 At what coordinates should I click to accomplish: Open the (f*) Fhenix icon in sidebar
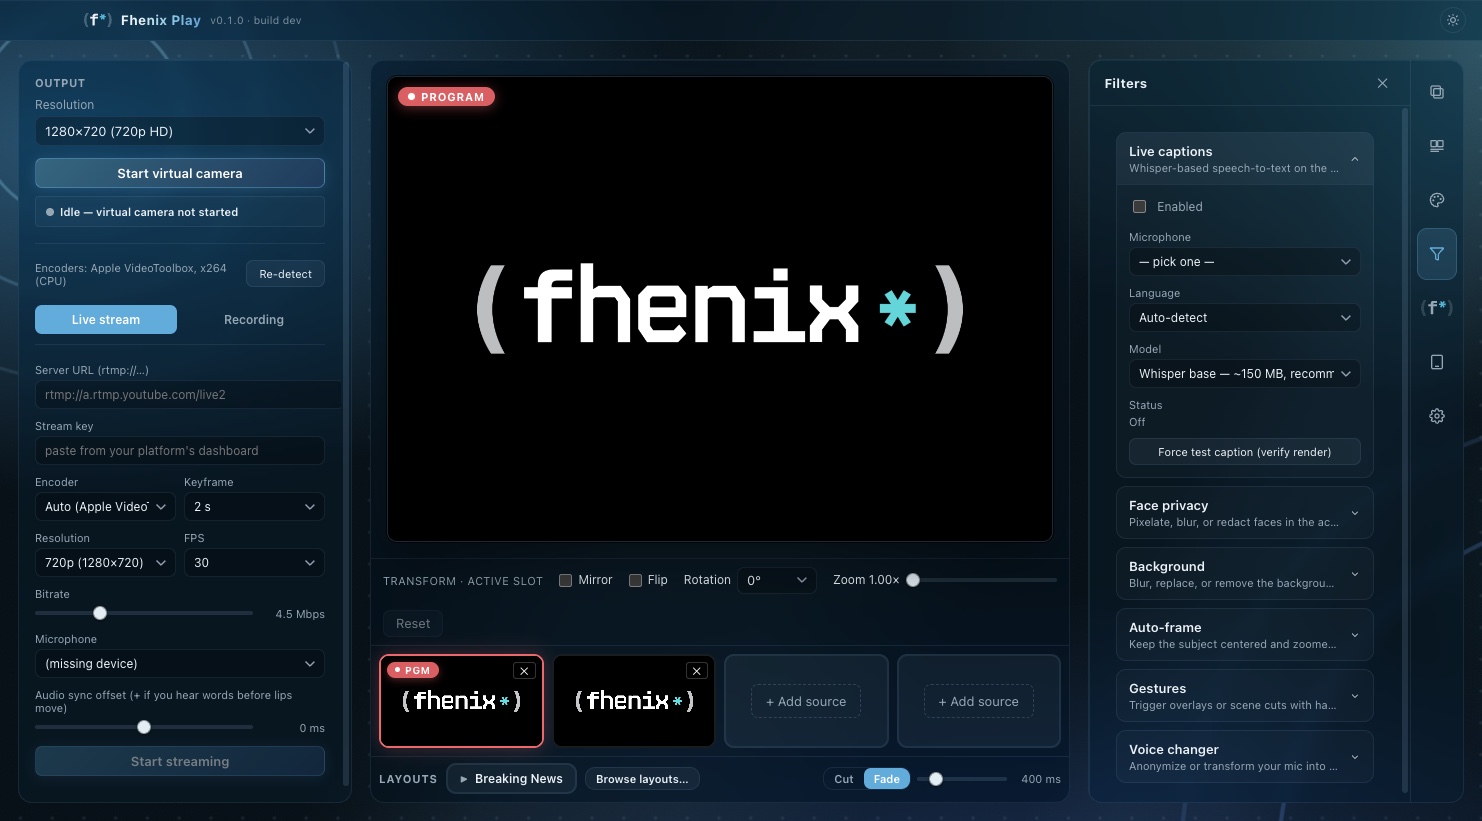1437,308
